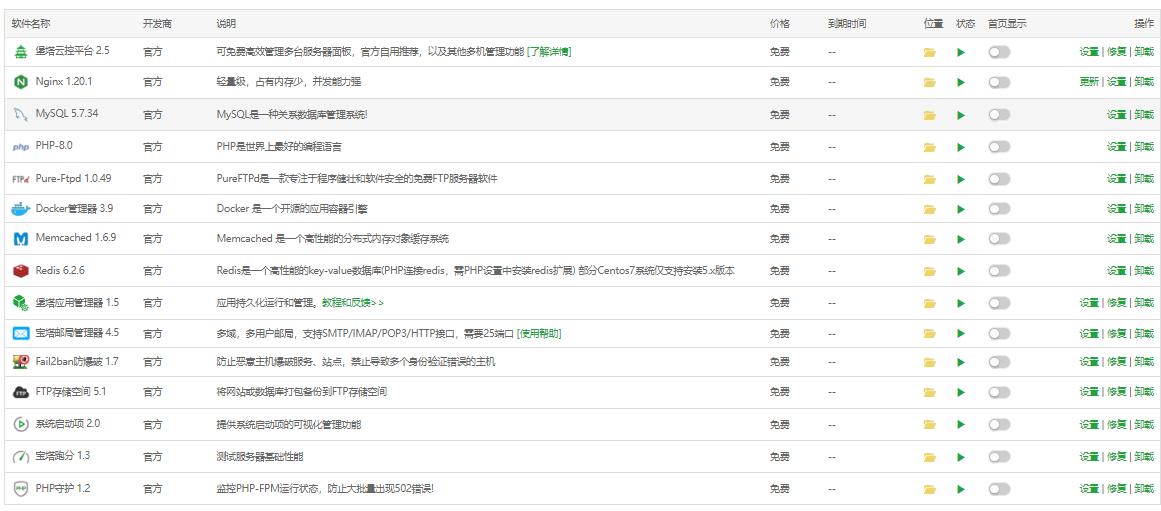Click 卸载 for PHP-8.0
The image size is (1161, 511).
click(x=1144, y=147)
